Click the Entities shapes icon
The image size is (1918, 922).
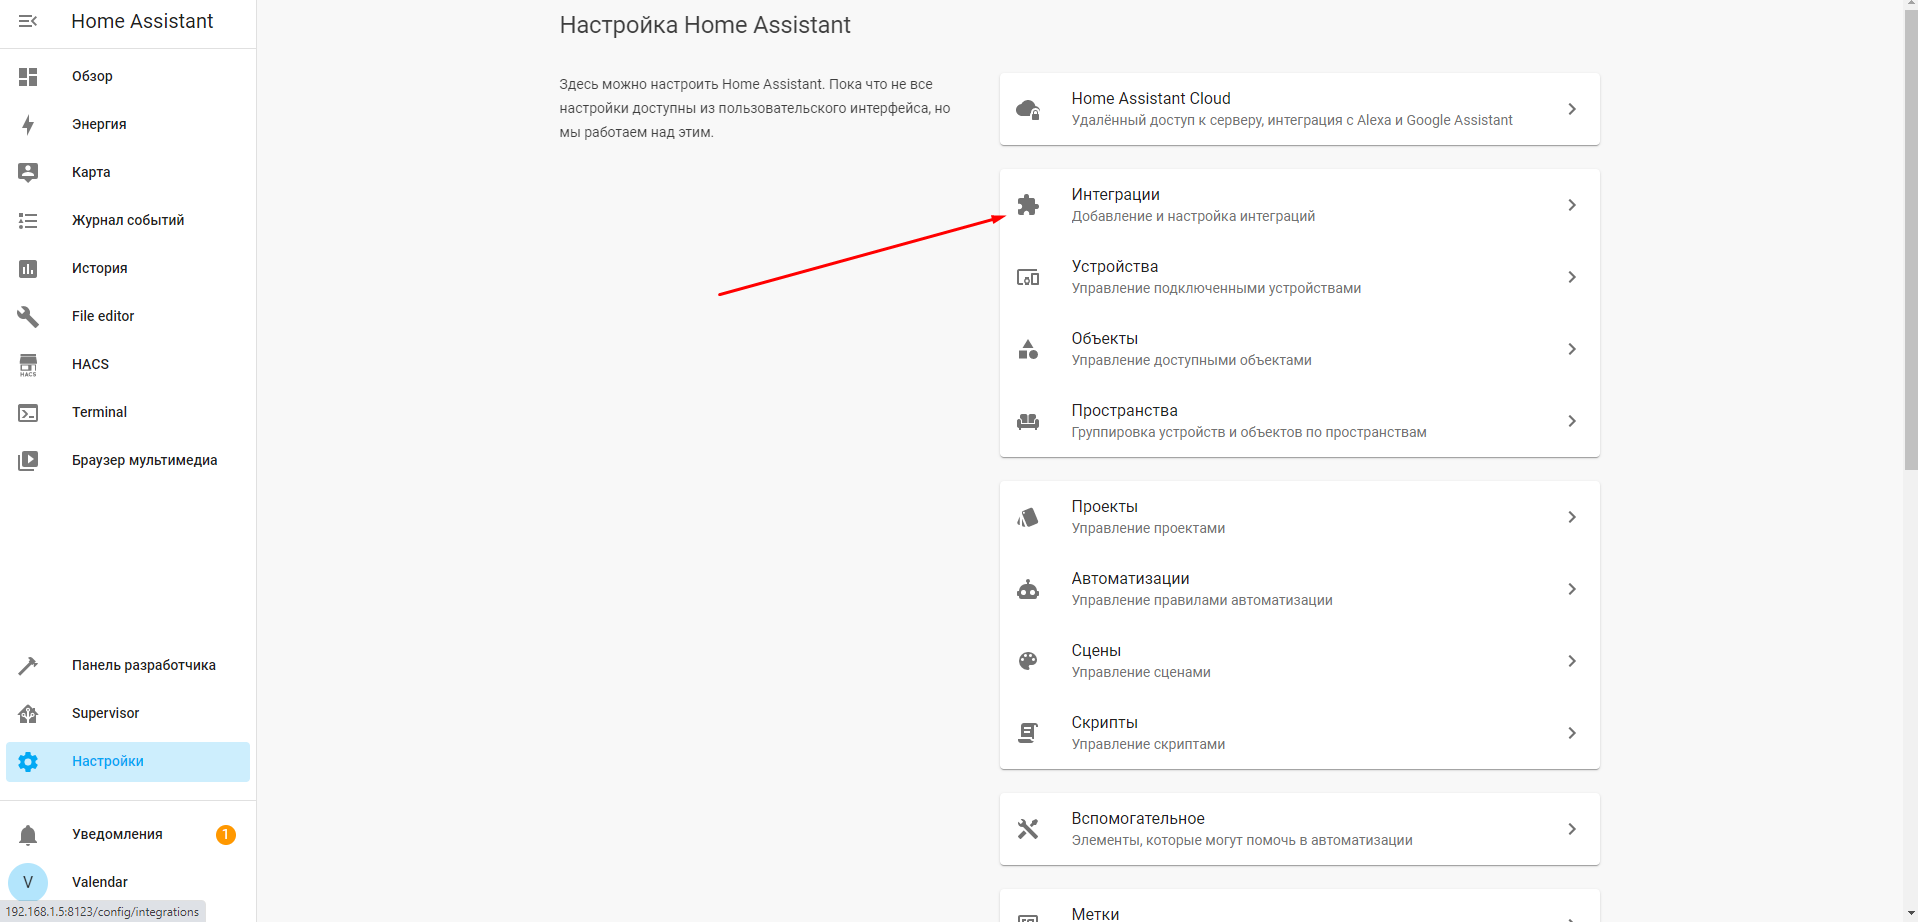1028,349
